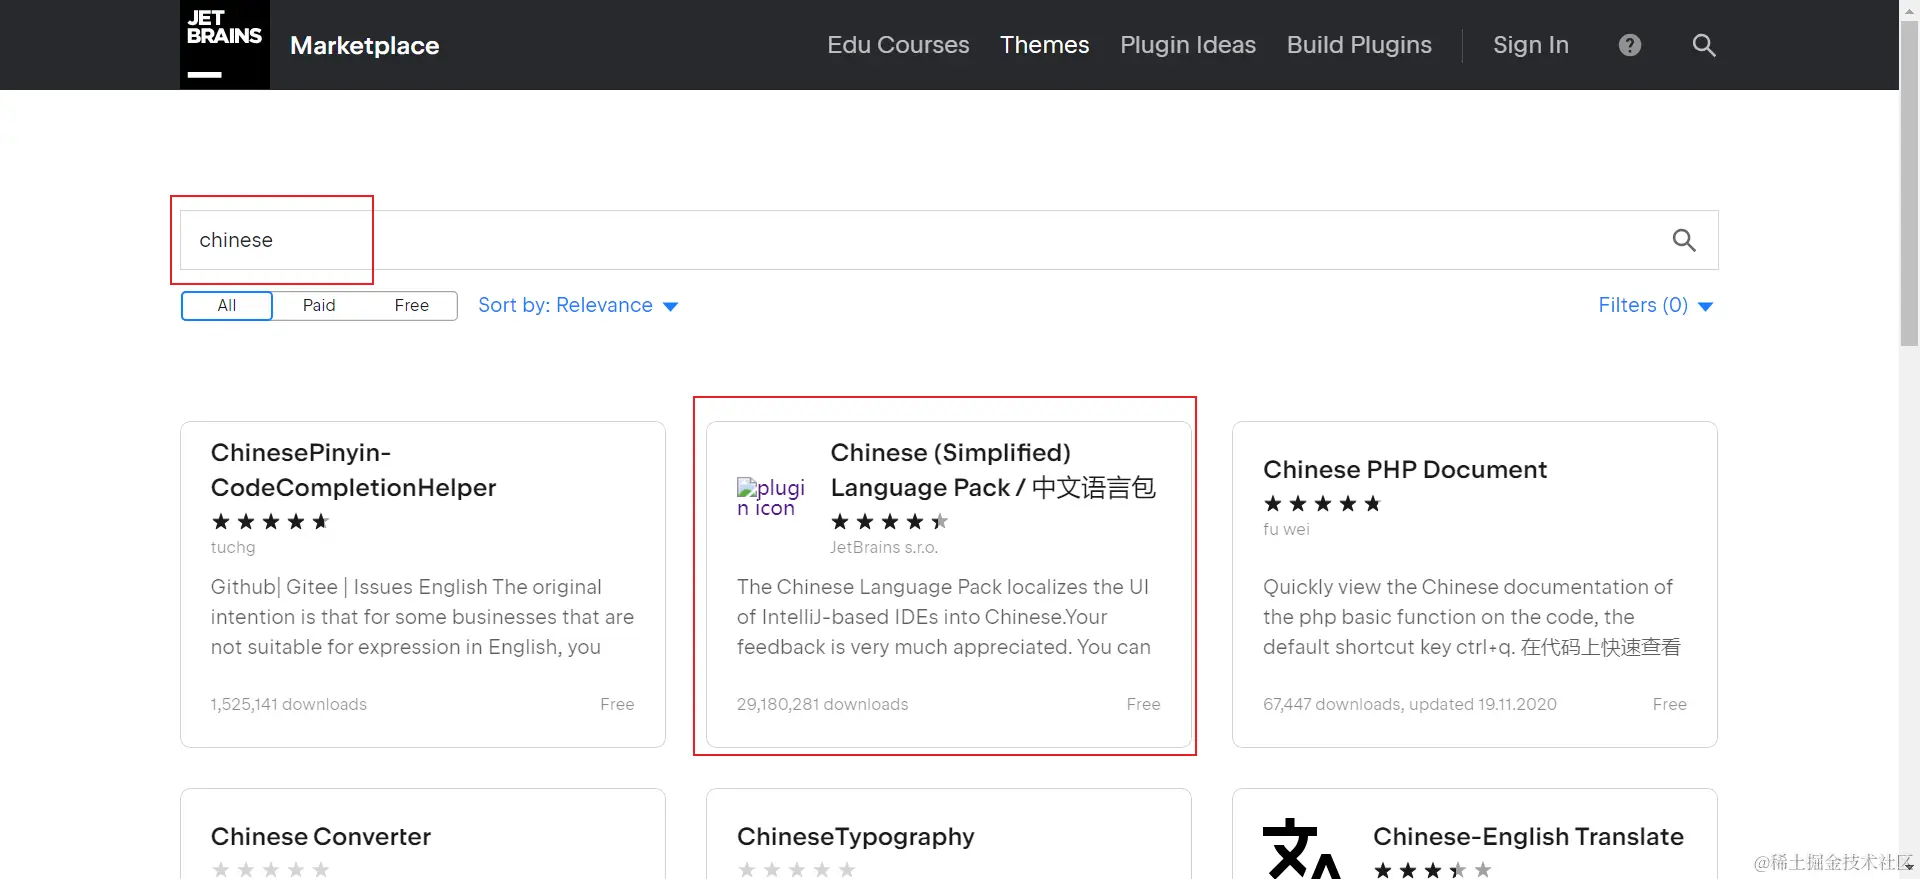Click vendor name 'tuchg'
The width and height of the screenshot is (1920, 879).
click(x=233, y=547)
